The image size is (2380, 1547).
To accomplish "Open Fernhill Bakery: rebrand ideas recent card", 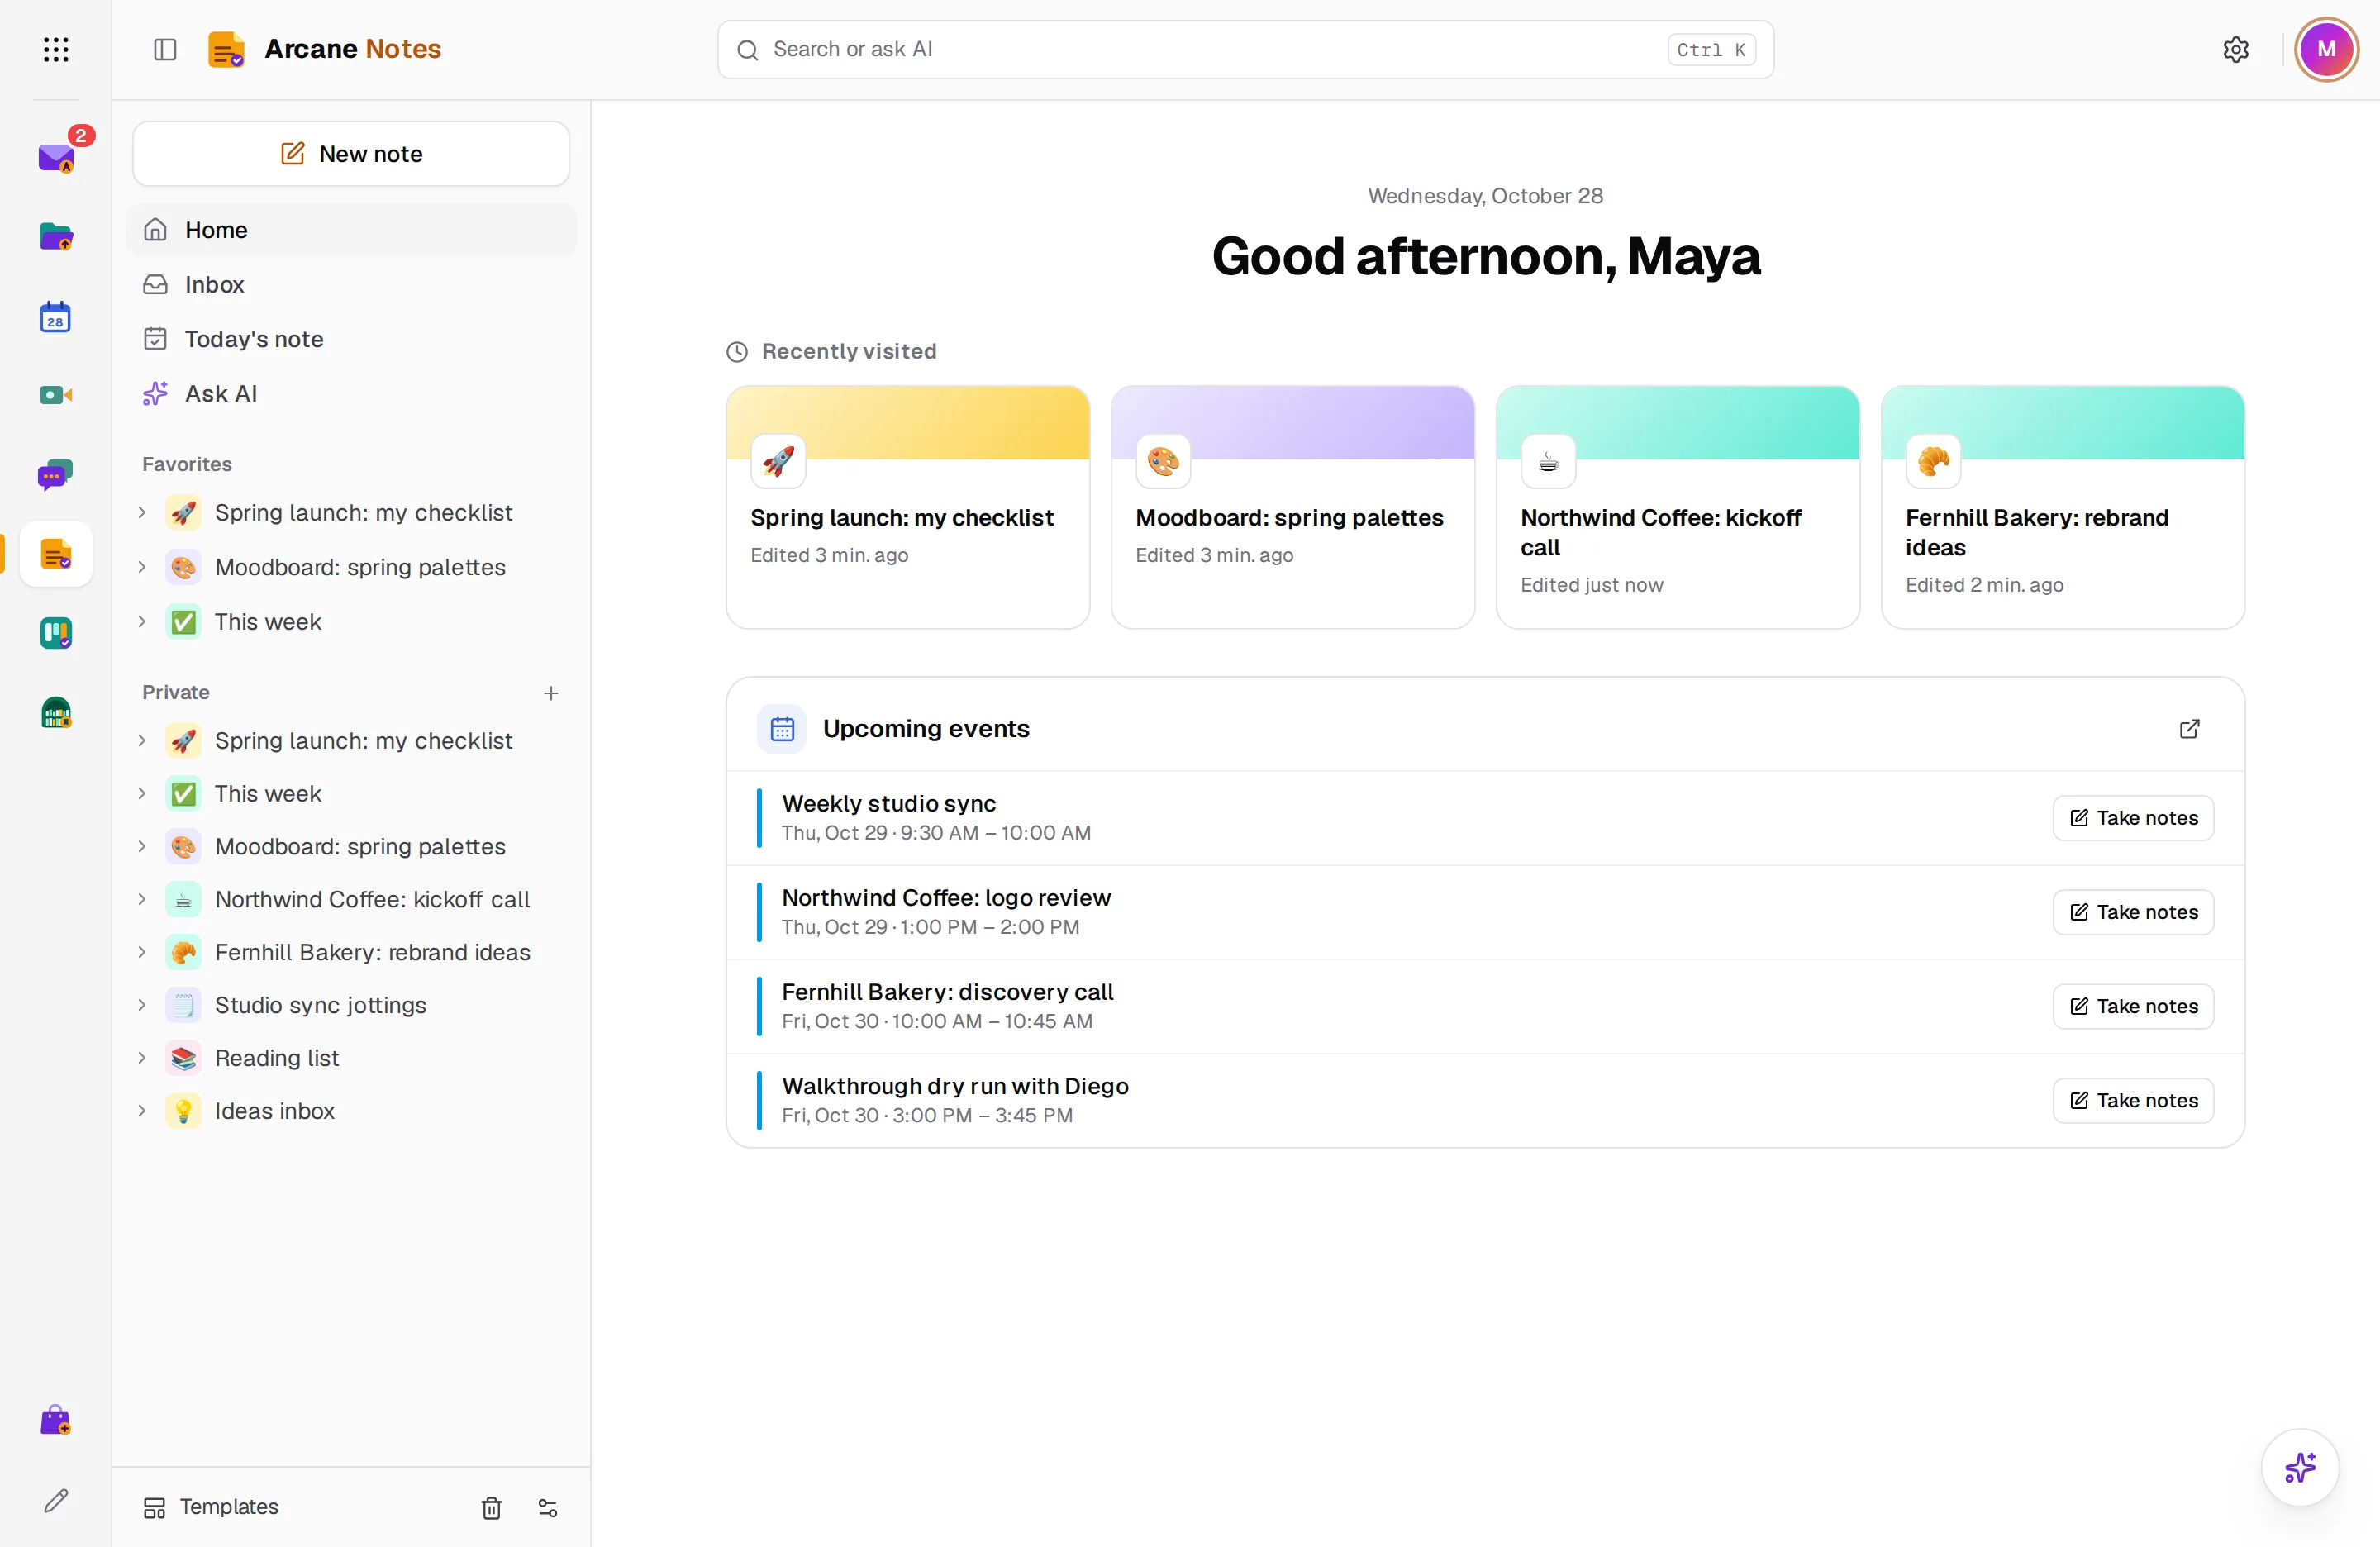I will 2062,507.
